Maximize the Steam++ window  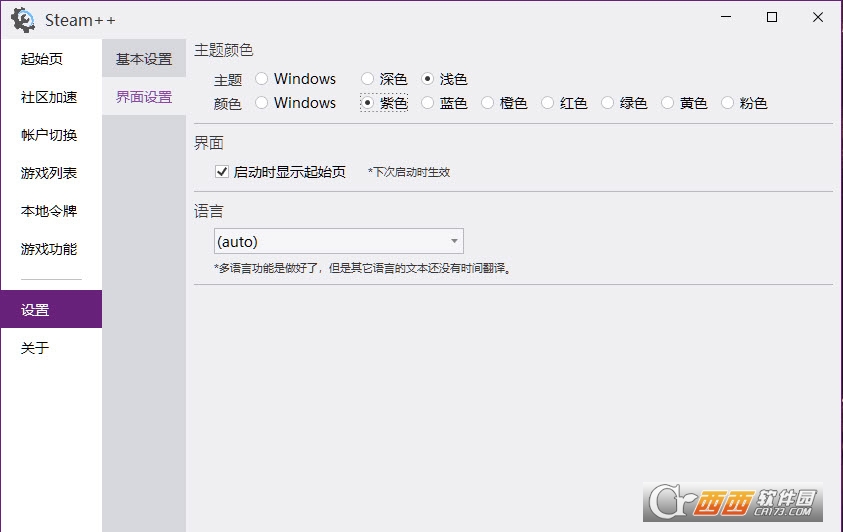click(771, 17)
